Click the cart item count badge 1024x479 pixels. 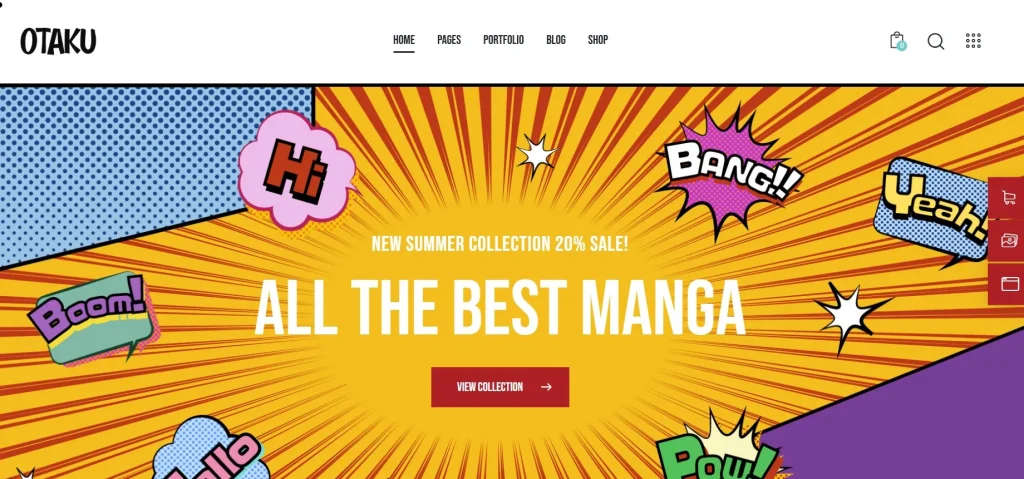(x=902, y=46)
